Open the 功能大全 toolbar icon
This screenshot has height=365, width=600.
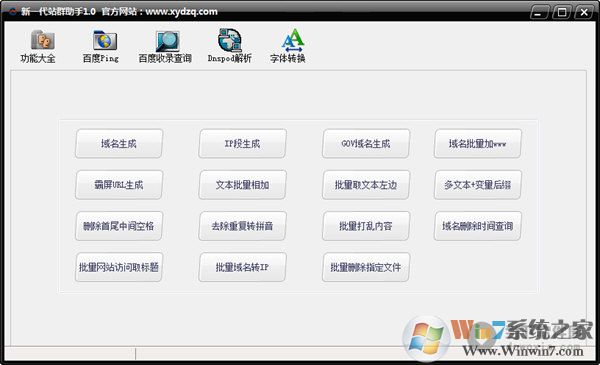point(42,40)
